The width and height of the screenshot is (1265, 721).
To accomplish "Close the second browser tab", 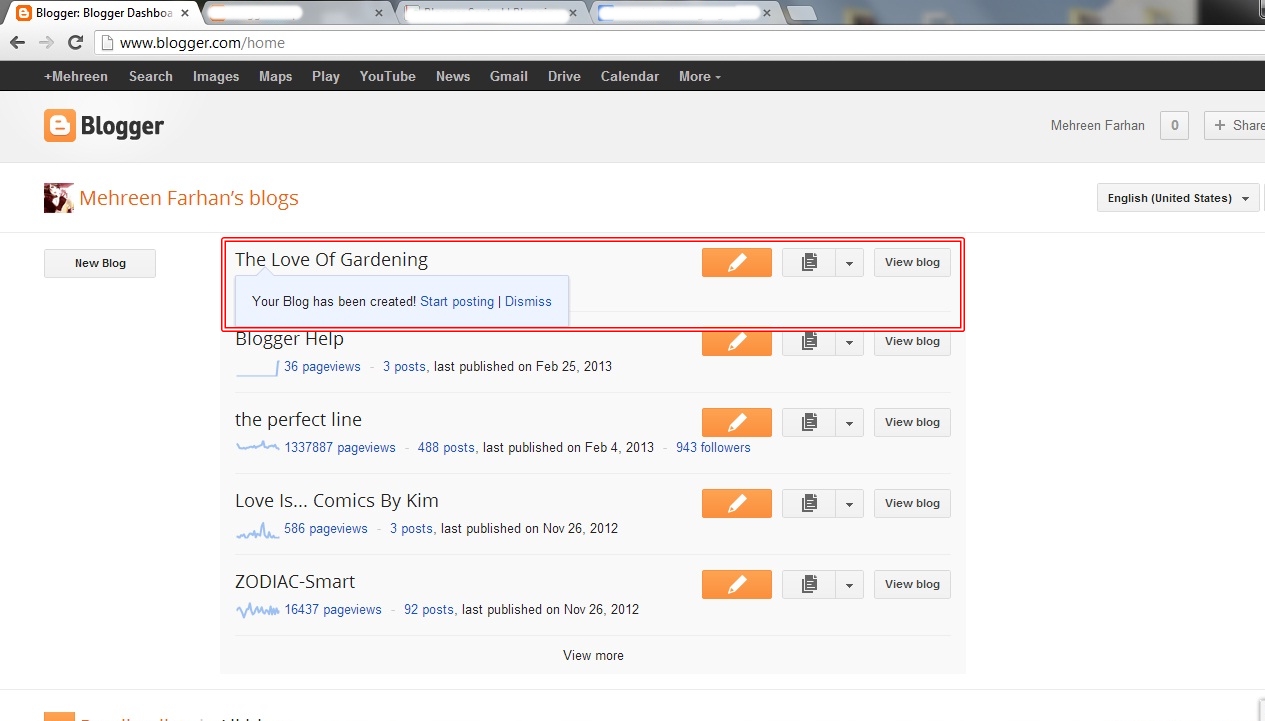I will [378, 14].
